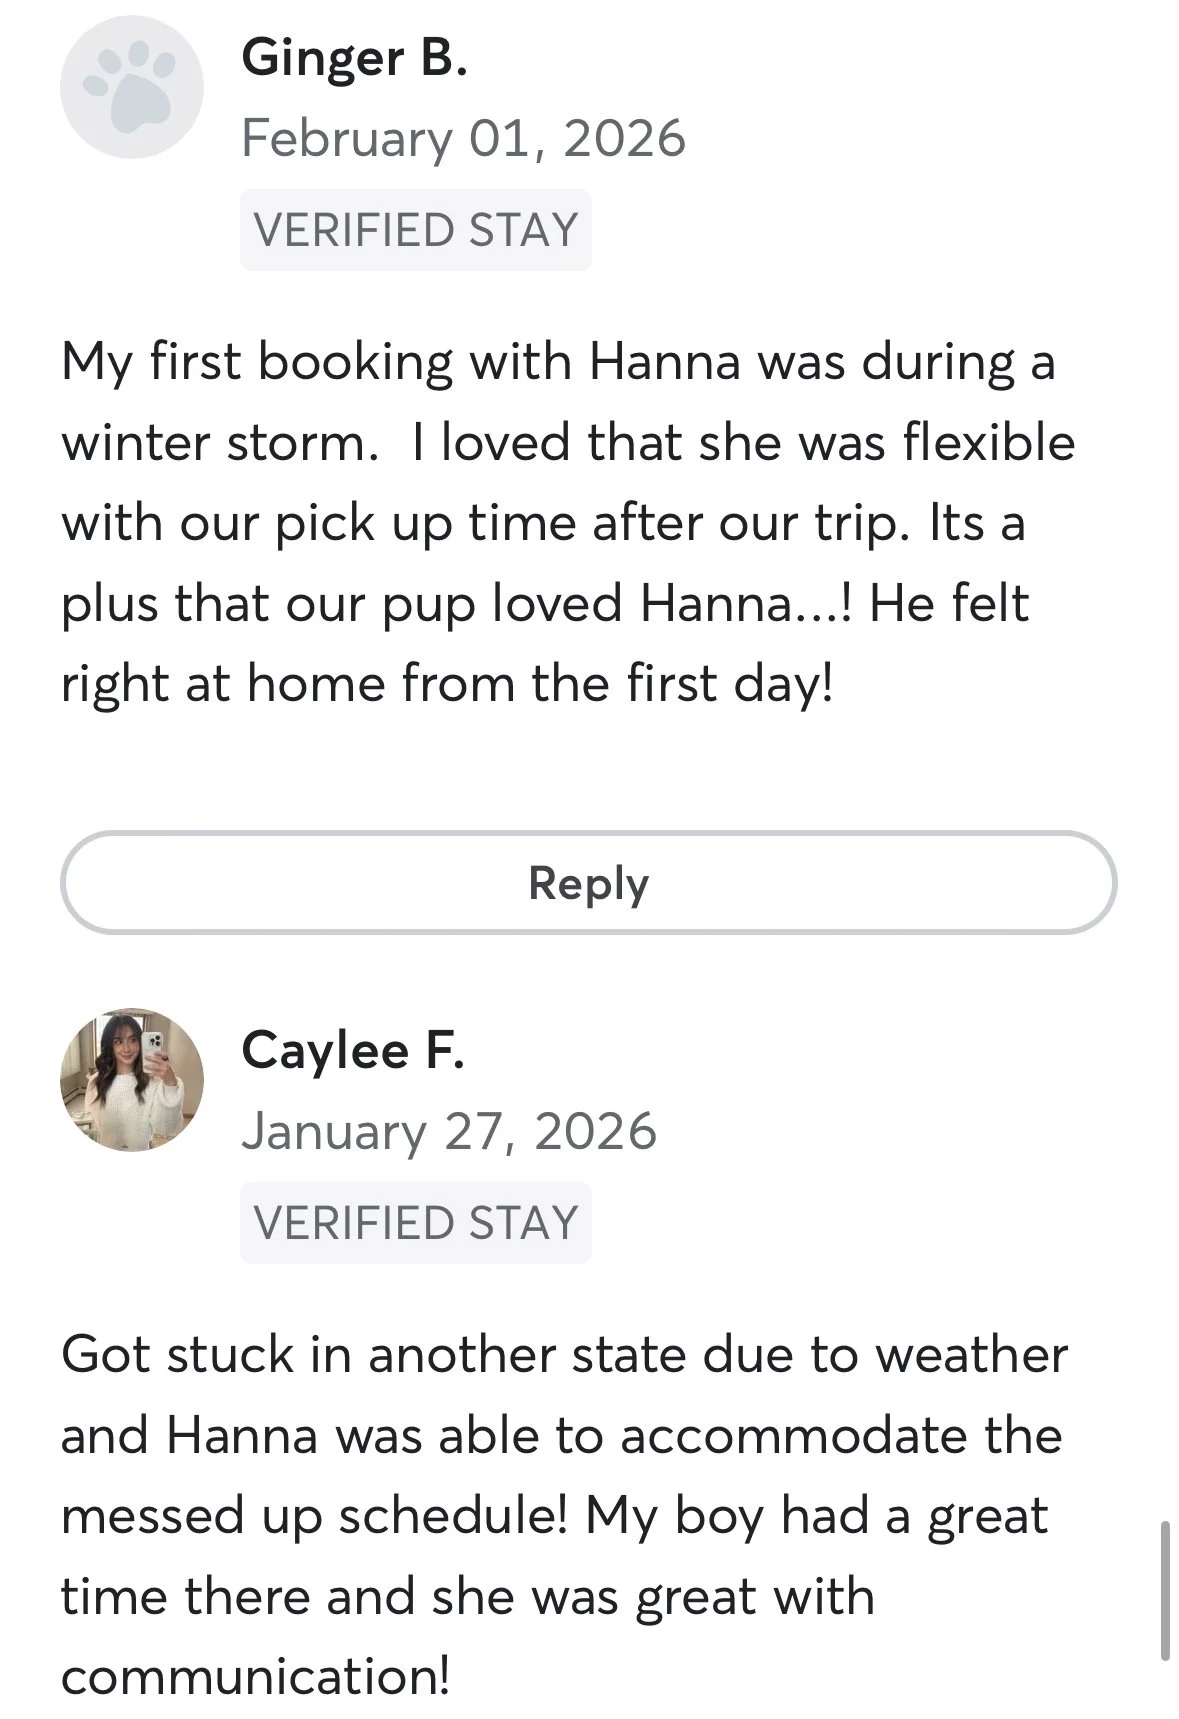1179x1719 pixels.
Task: Click the line 'right at home from the first day!'
Action: [447, 685]
